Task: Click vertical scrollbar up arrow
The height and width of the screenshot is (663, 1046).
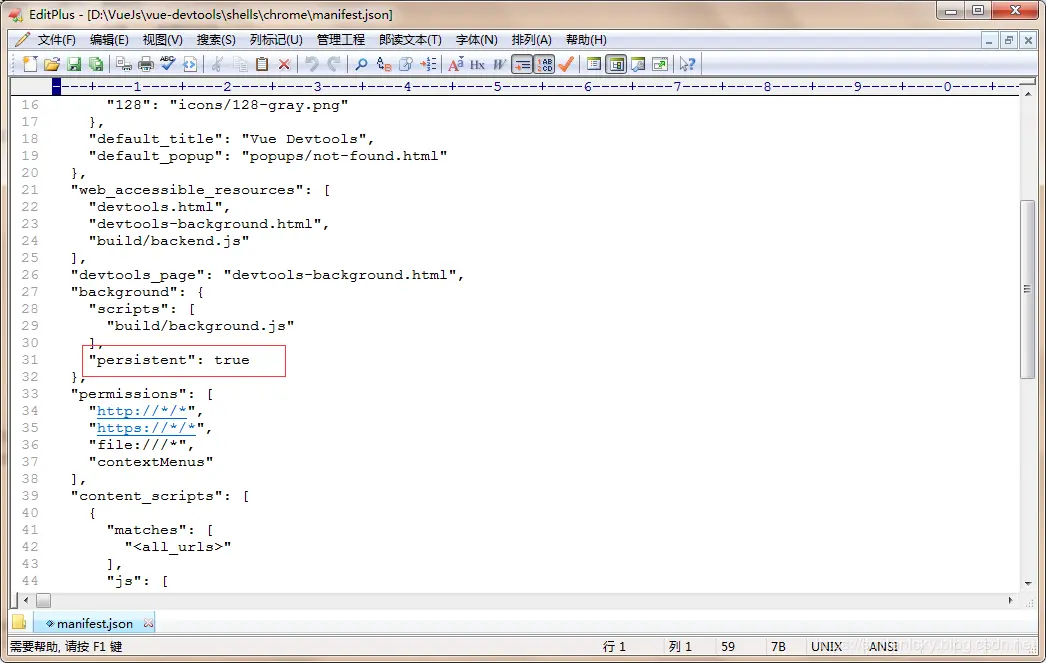Action: point(1027,94)
